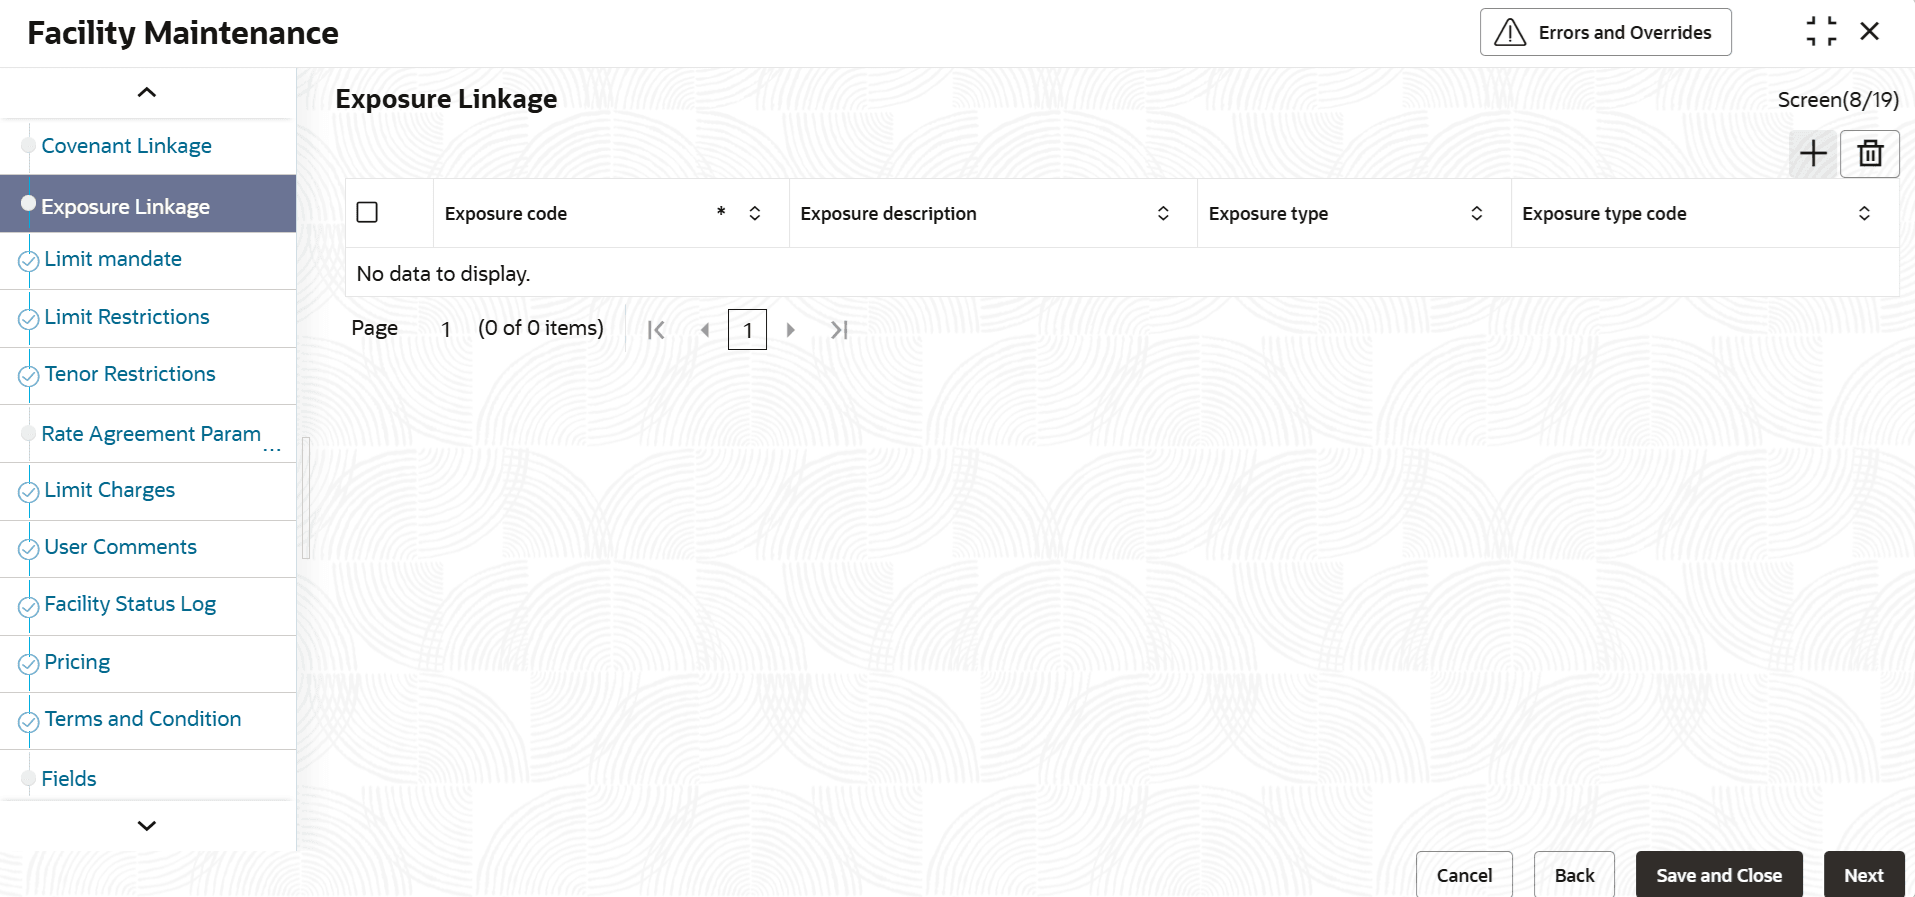
Task: Click the side panel resize handle
Action: coord(306,497)
